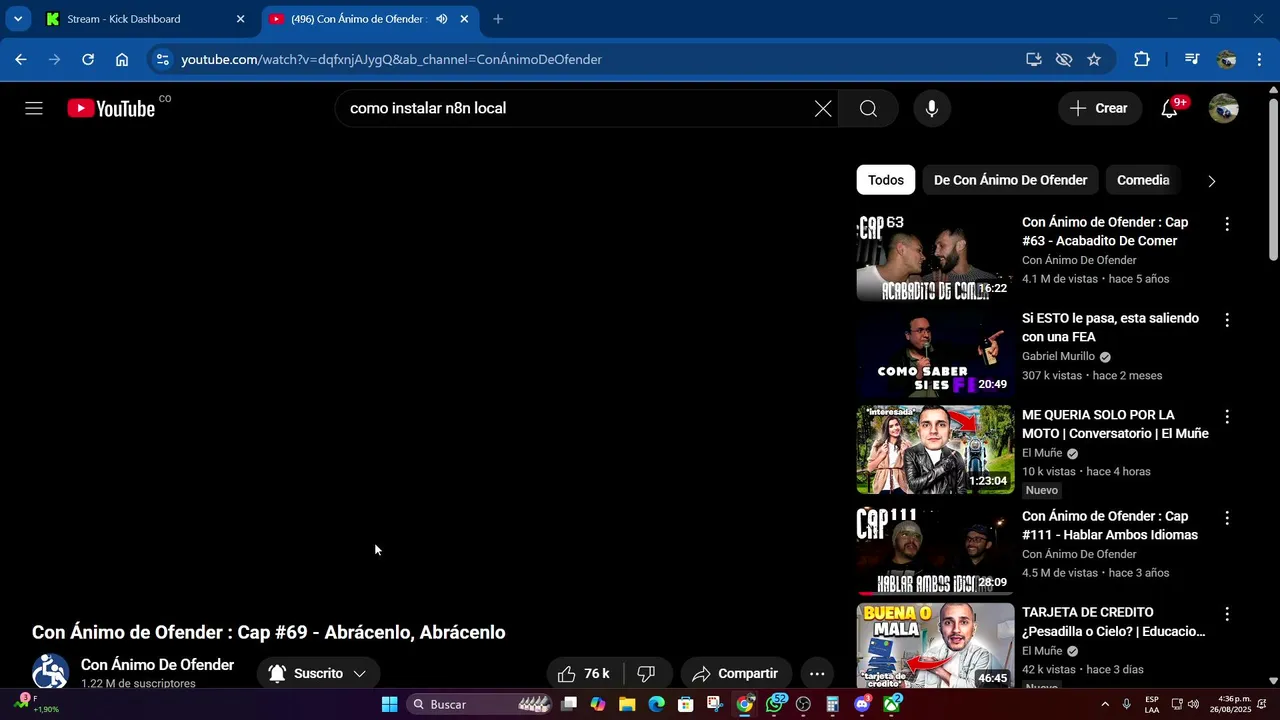Open Si ESTO le pasa video title
The image size is (1280, 720).
pyautogui.click(x=1110, y=327)
